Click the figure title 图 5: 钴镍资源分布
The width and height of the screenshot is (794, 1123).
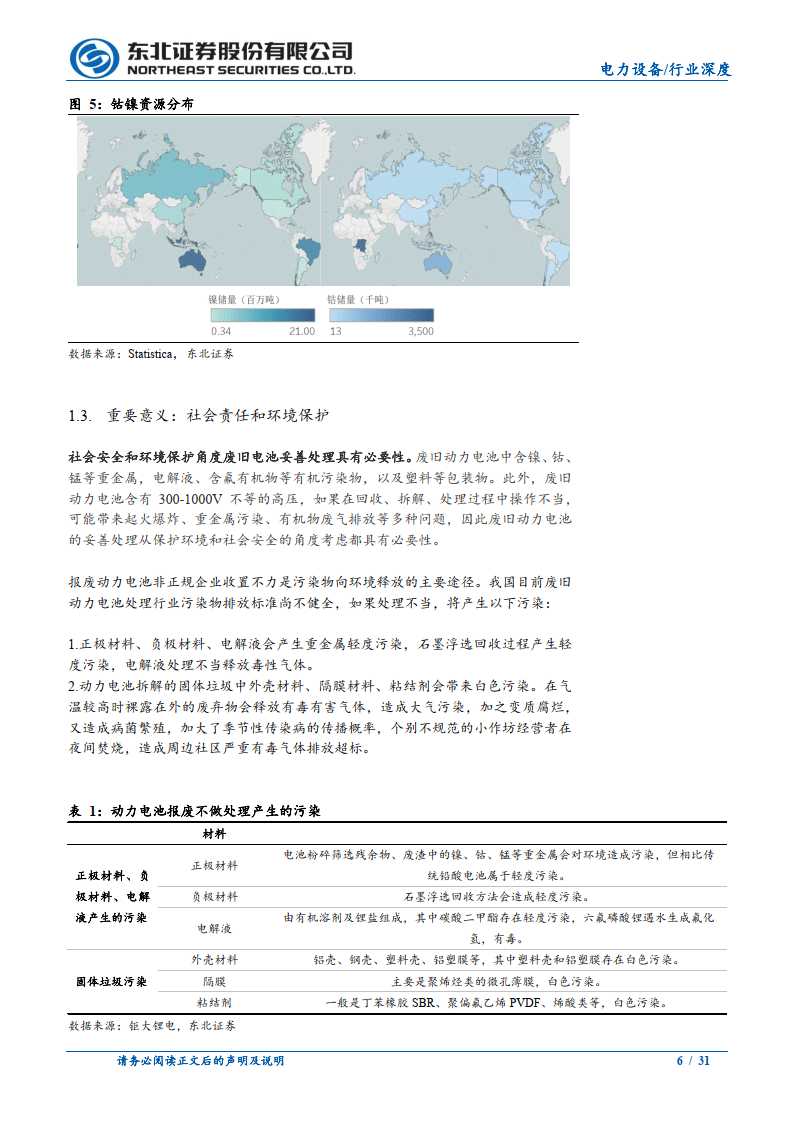[131, 104]
